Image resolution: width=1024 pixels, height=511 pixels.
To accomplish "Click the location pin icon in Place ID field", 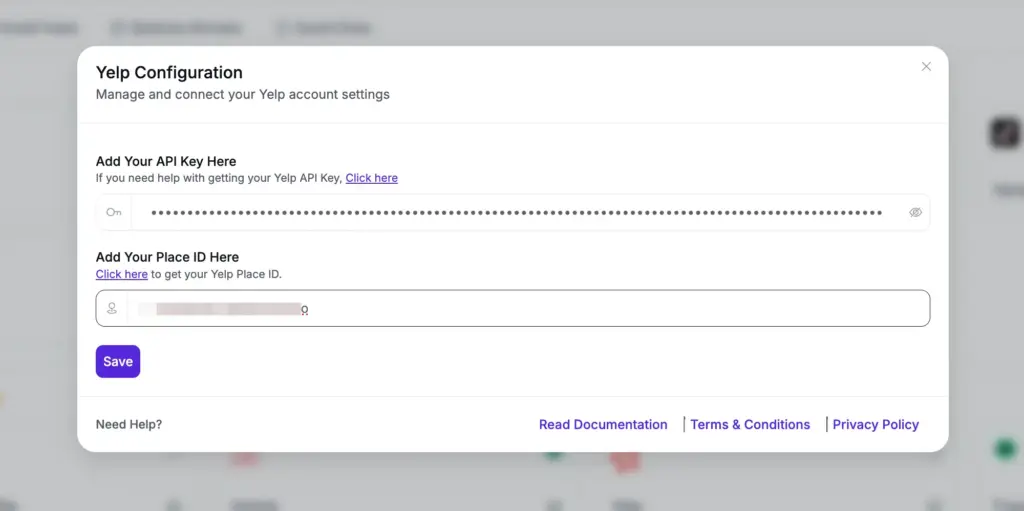I will (x=112, y=308).
